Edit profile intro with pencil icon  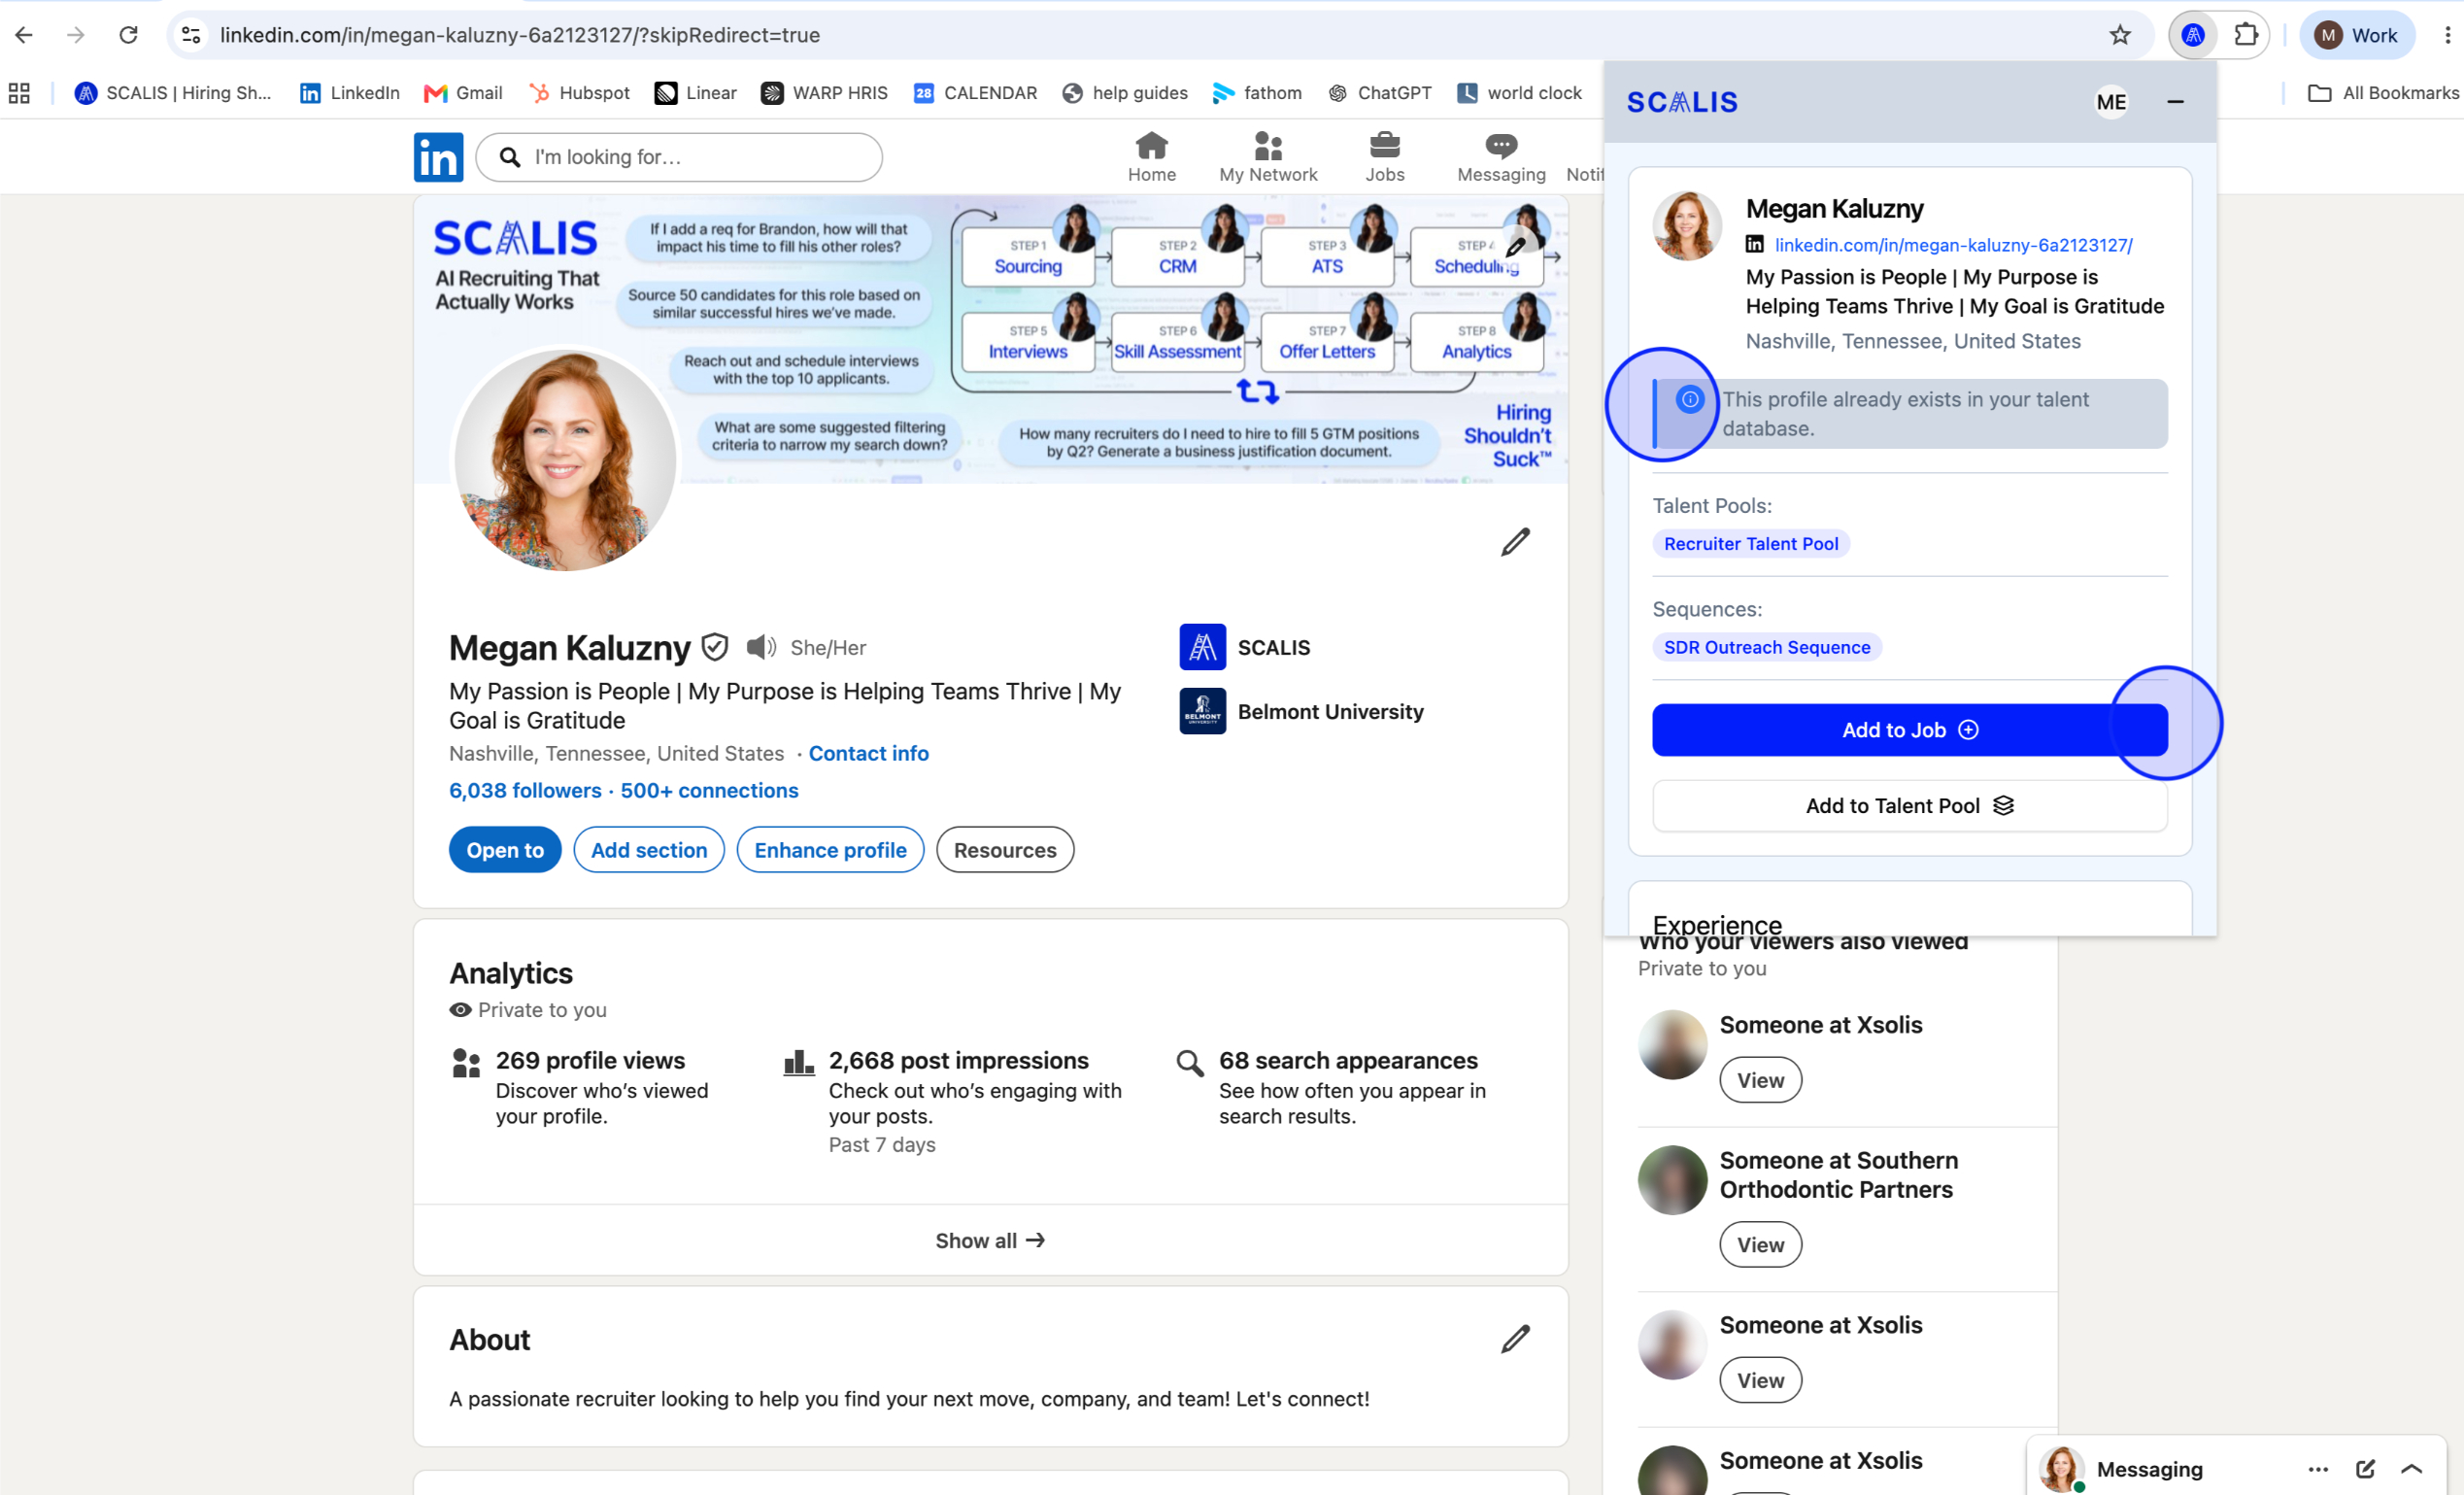[1515, 542]
